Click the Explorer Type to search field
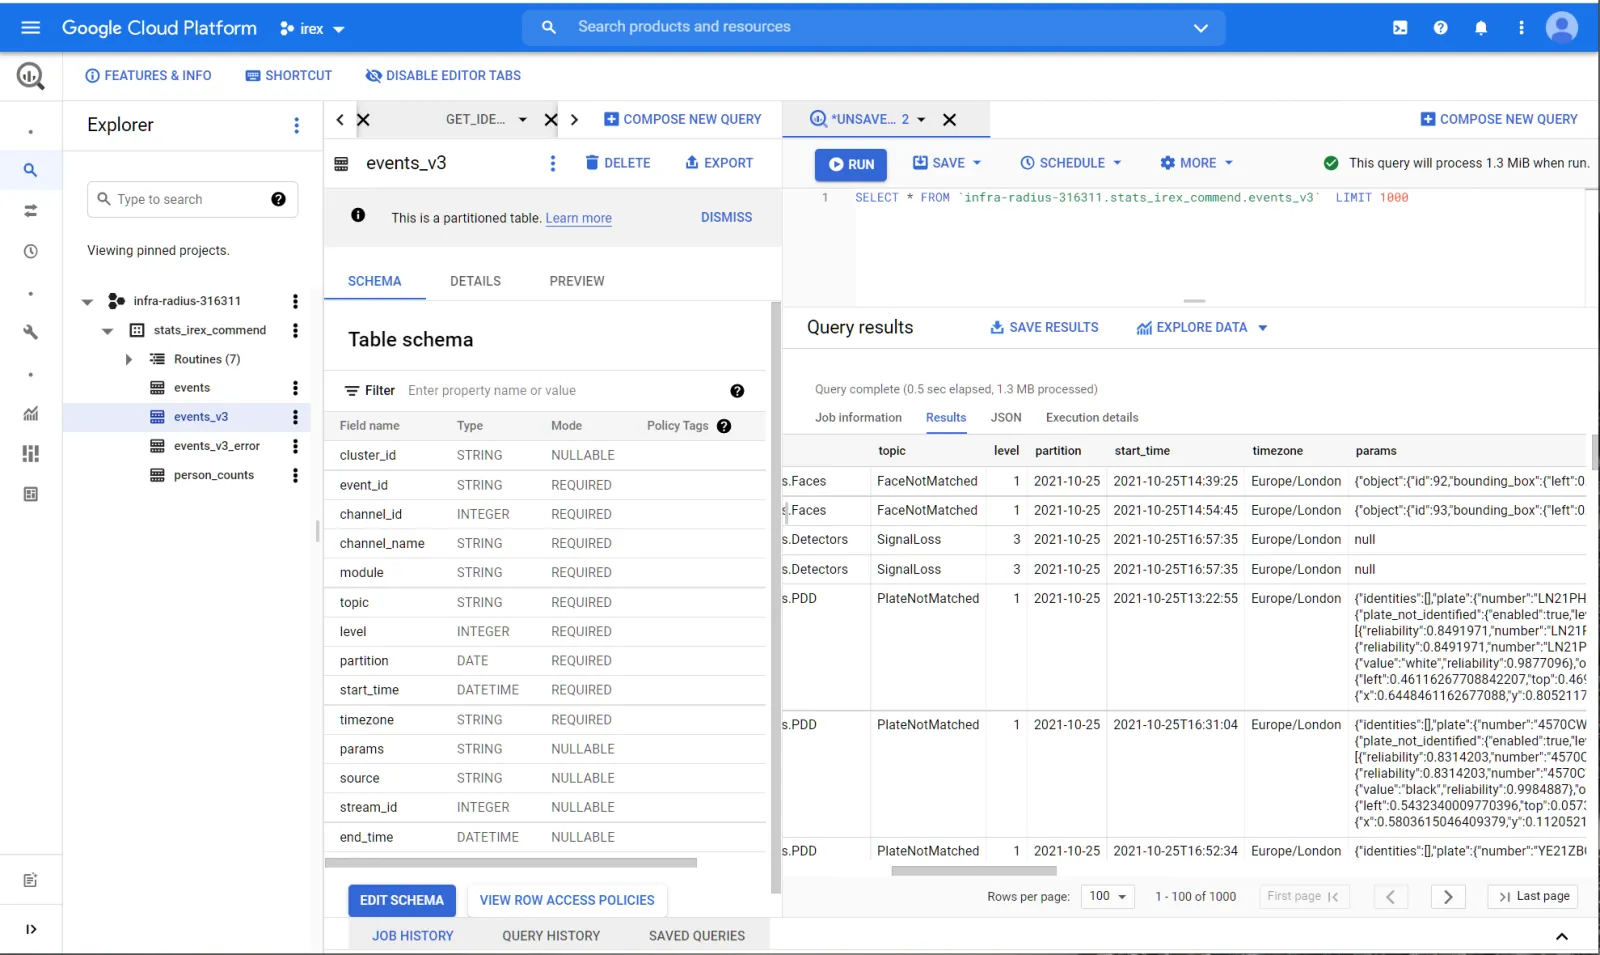 [x=193, y=199]
